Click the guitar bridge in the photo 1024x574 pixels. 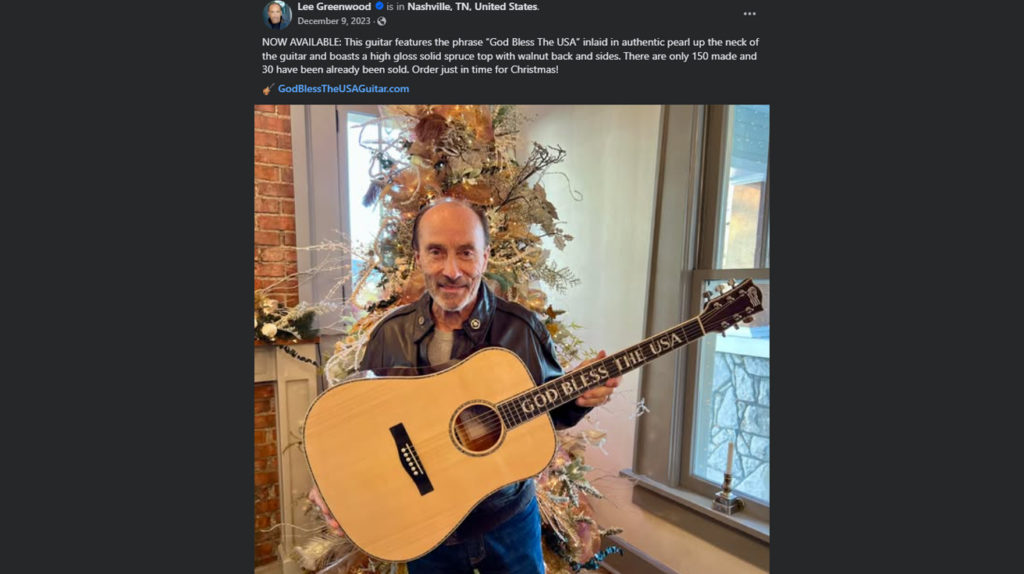click(411, 458)
